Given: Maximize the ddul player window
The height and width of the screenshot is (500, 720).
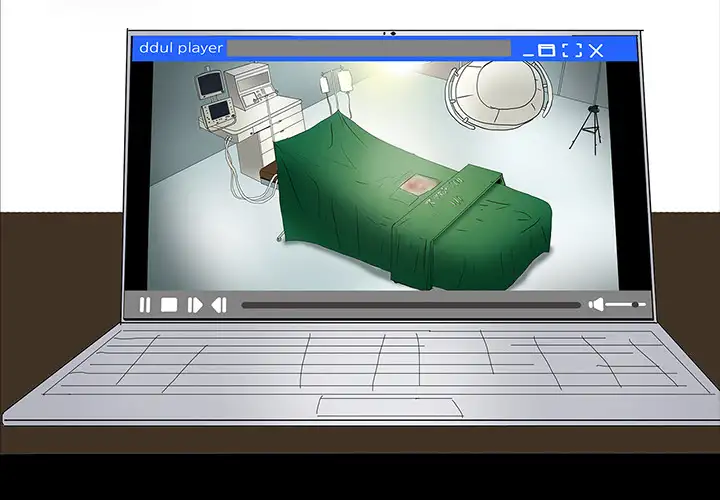Looking at the screenshot, I should (x=547, y=49).
